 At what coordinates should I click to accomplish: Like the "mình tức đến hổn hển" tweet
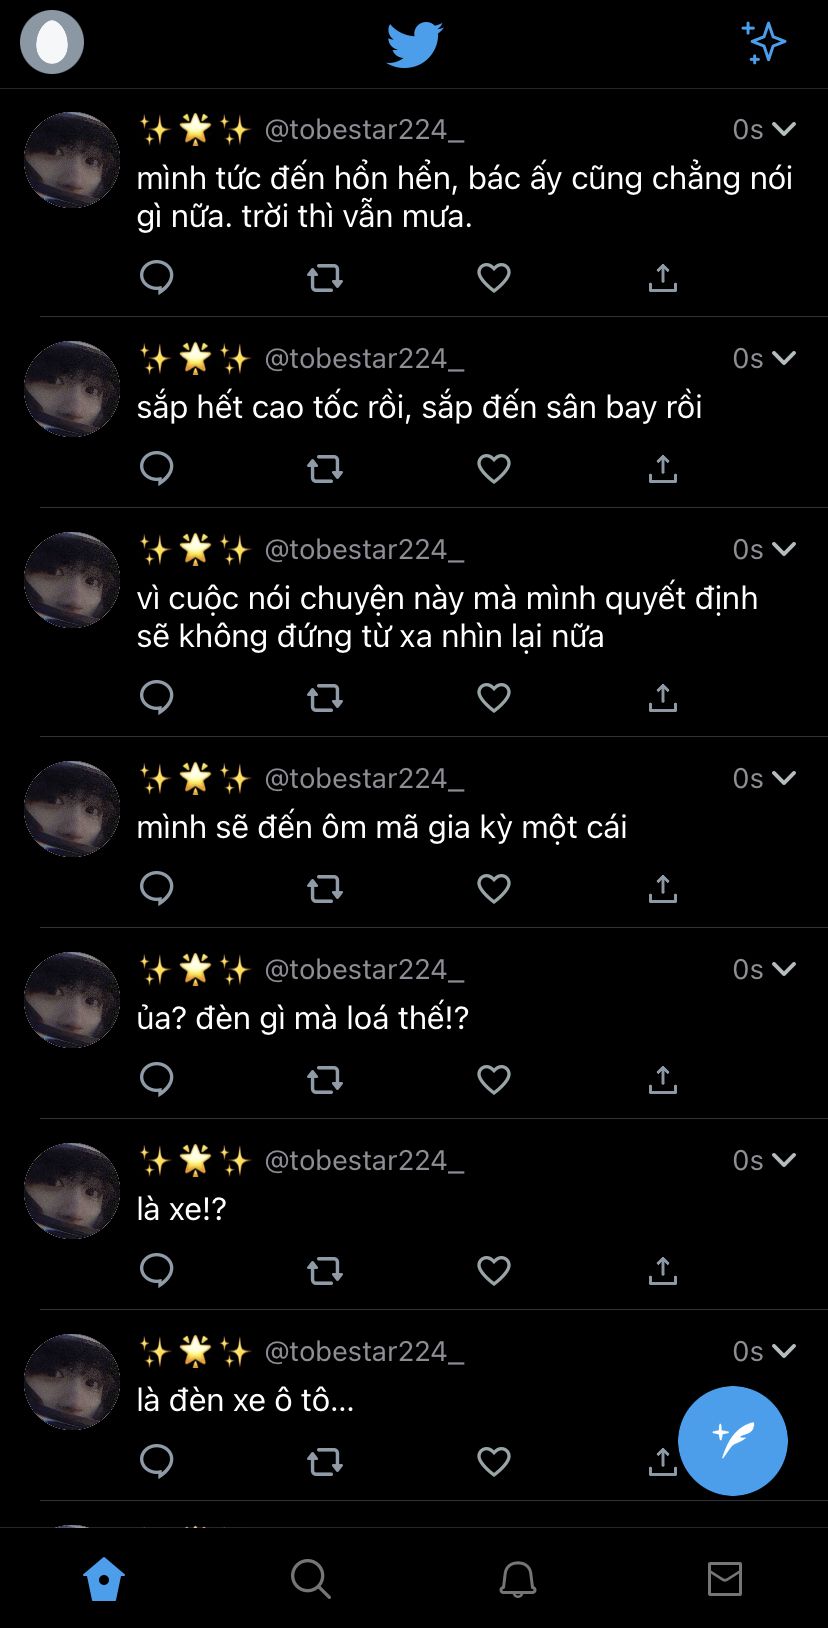point(494,277)
